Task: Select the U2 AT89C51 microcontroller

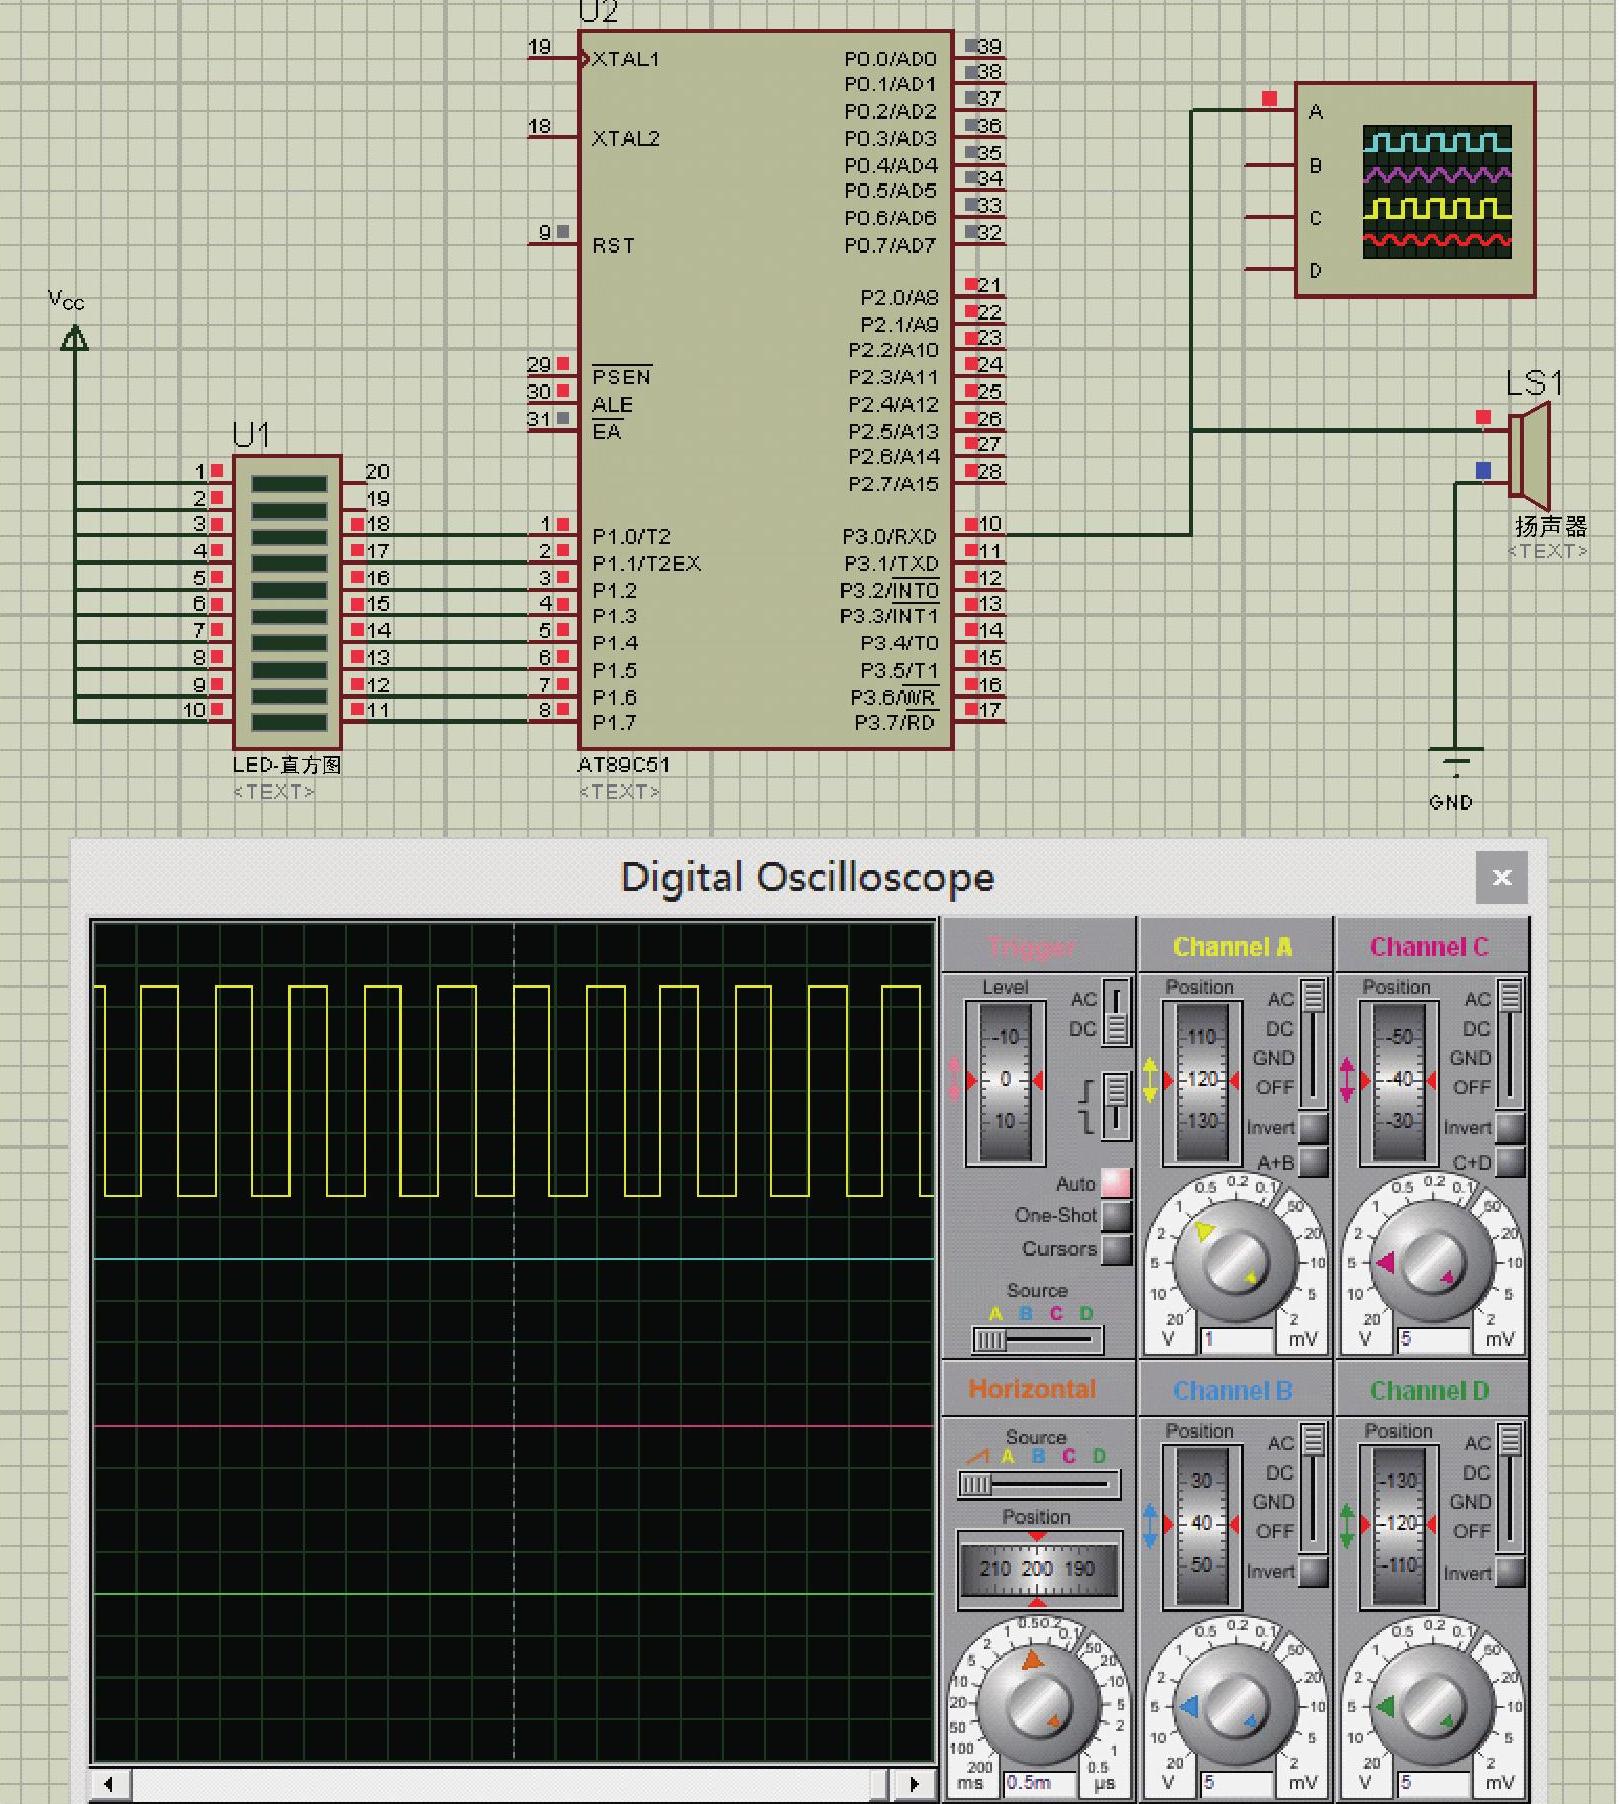Action: (x=766, y=390)
